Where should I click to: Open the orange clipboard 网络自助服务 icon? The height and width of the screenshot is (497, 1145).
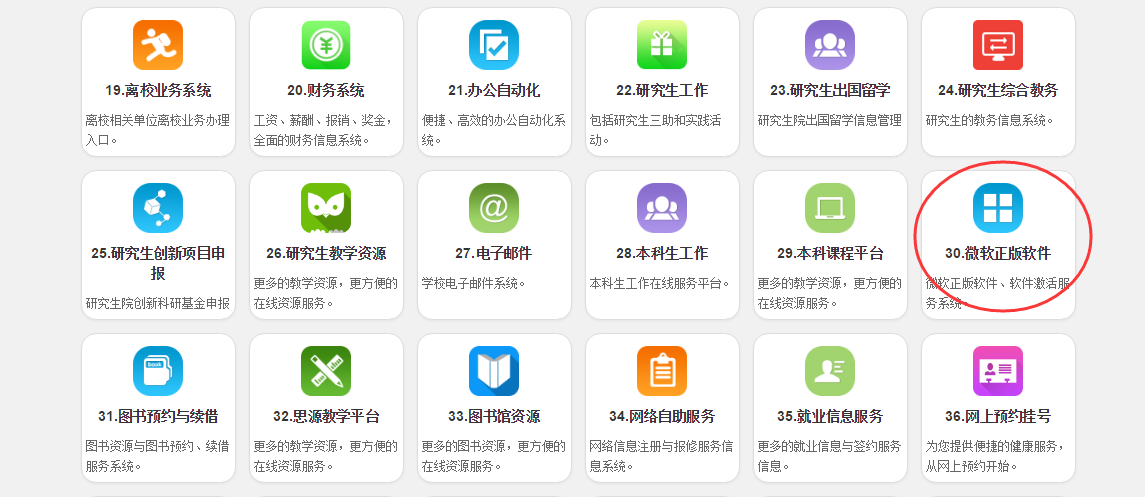click(662, 371)
